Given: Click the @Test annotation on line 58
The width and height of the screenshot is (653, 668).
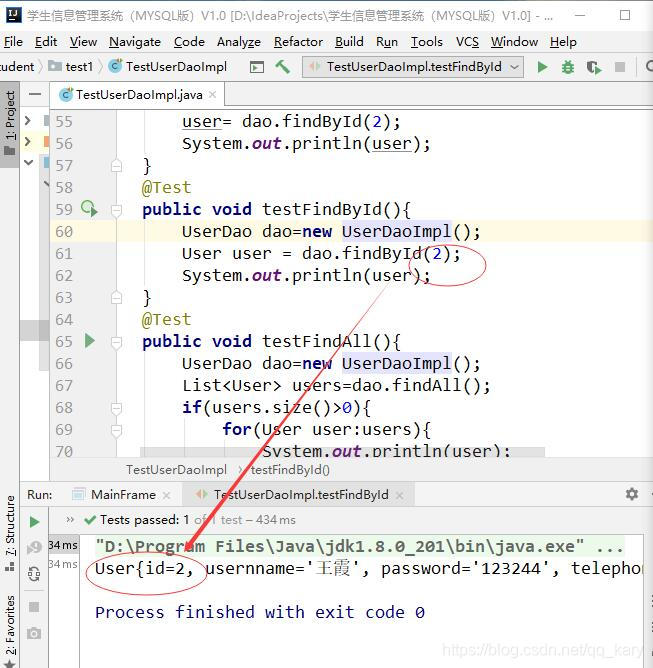Looking at the screenshot, I should coord(166,188).
